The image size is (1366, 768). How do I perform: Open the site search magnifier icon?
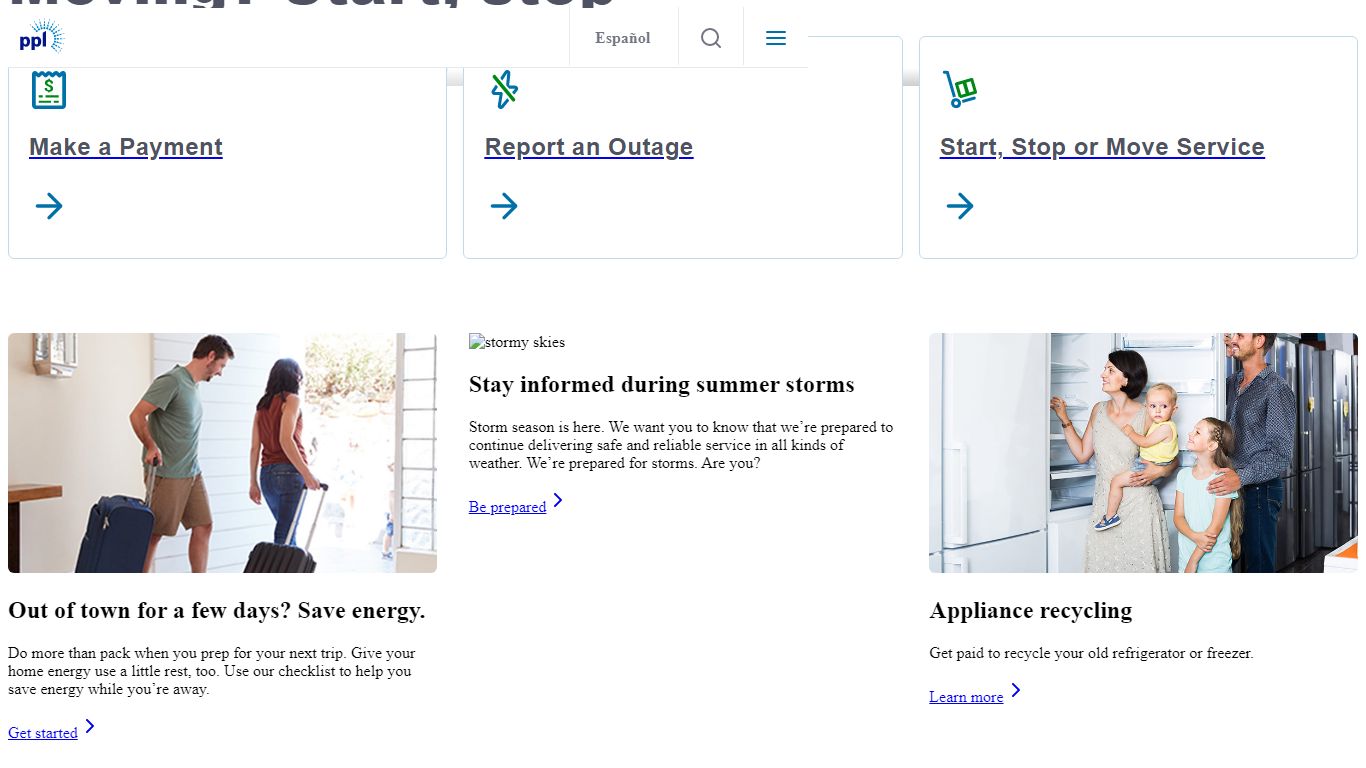pos(711,38)
